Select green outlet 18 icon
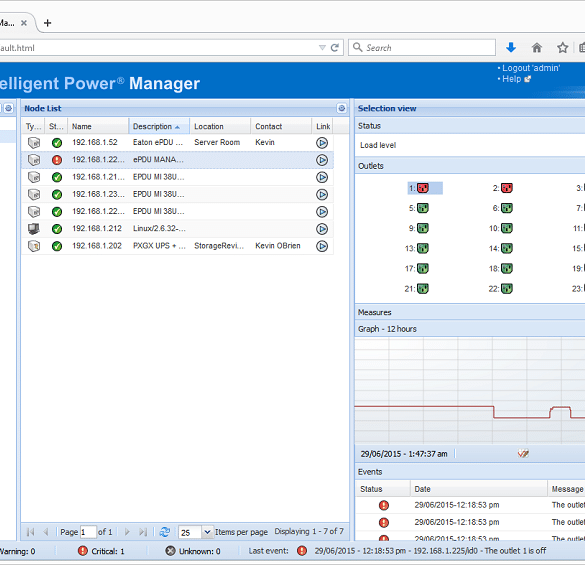 [506, 268]
